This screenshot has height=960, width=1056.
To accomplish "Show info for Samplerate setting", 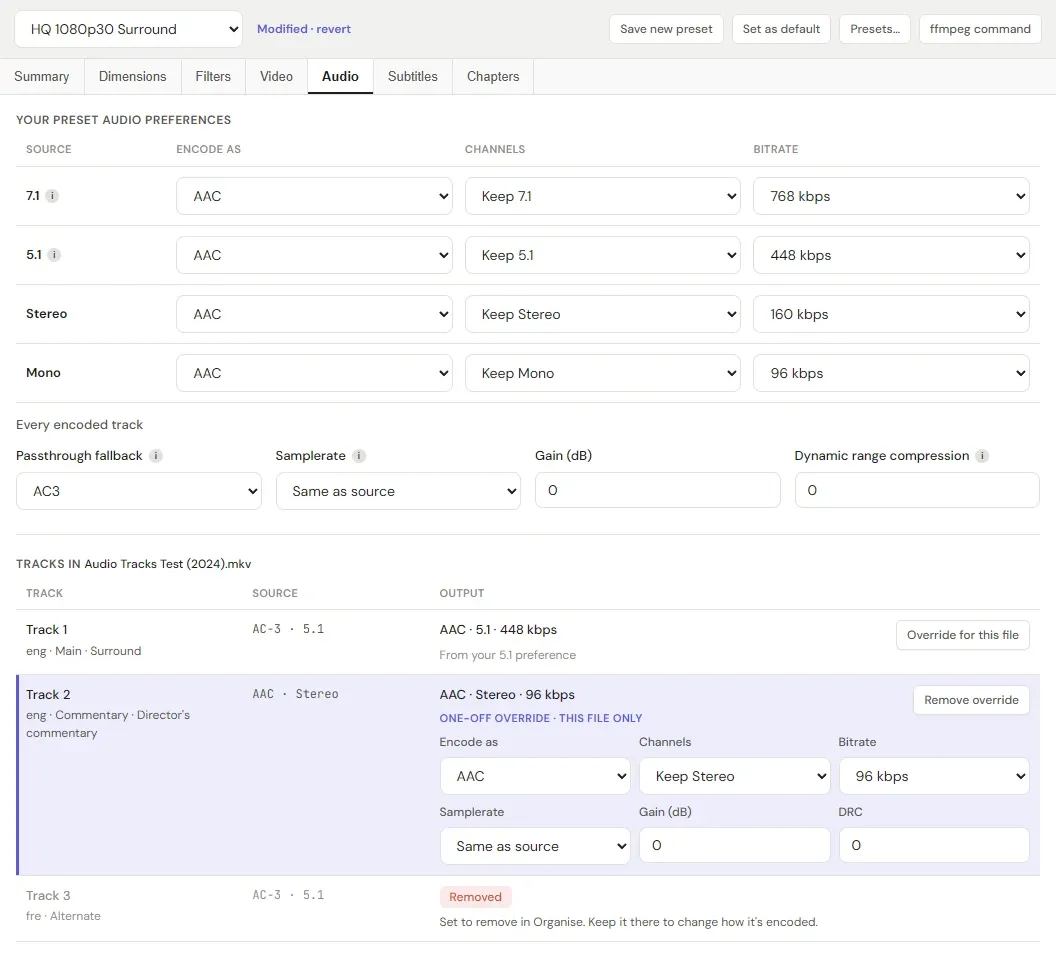I will pos(359,455).
